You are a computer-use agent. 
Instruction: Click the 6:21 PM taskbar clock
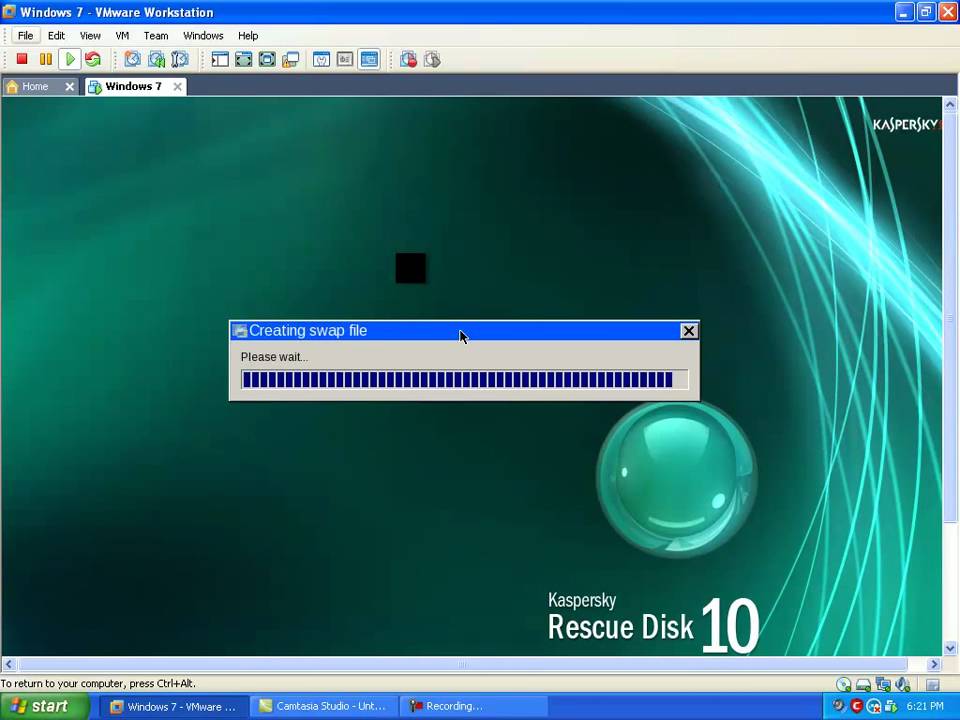(925, 706)
